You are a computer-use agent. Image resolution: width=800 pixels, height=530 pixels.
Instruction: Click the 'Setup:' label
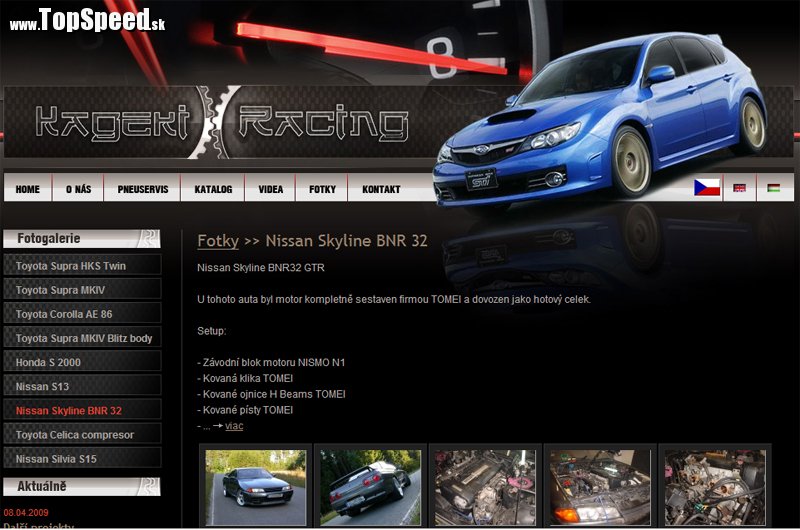click(212, 331)
